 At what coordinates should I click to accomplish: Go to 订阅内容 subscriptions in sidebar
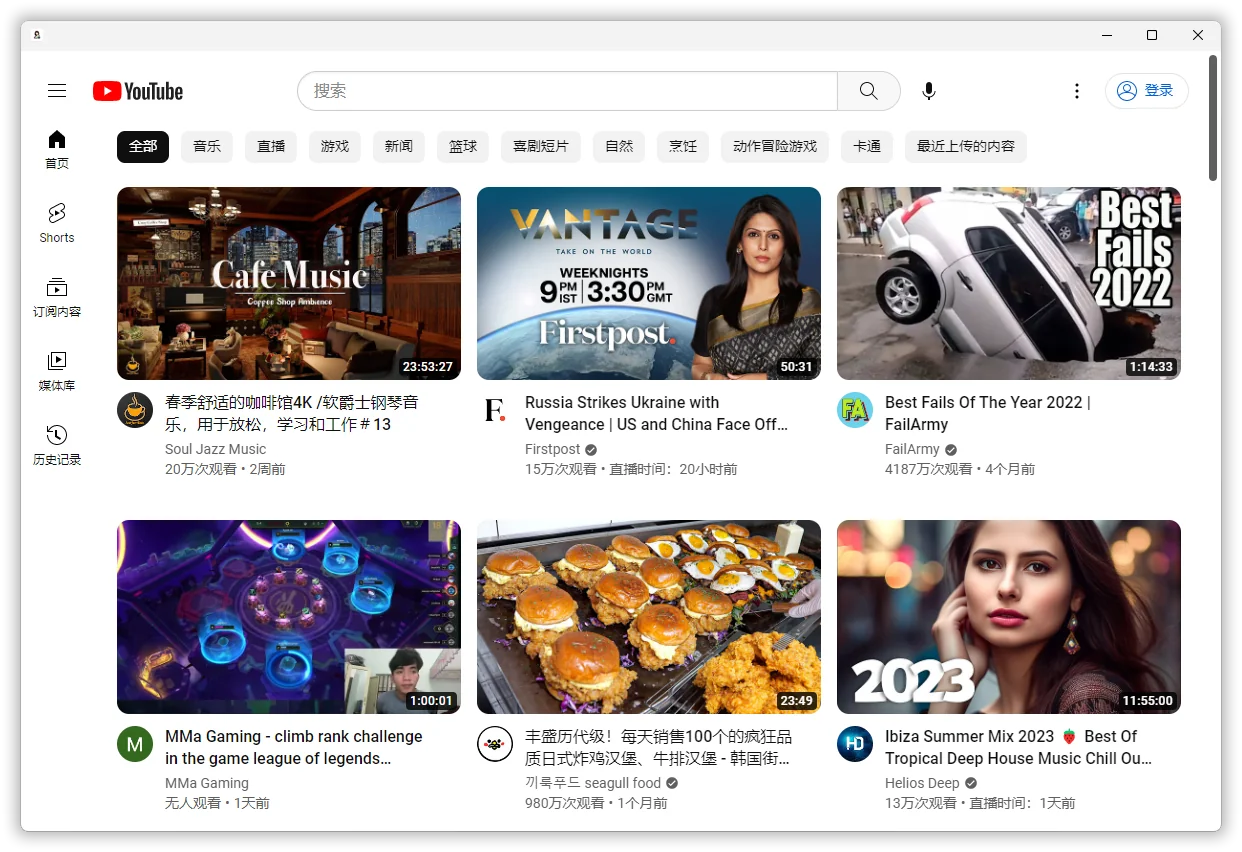pos(57,296)
